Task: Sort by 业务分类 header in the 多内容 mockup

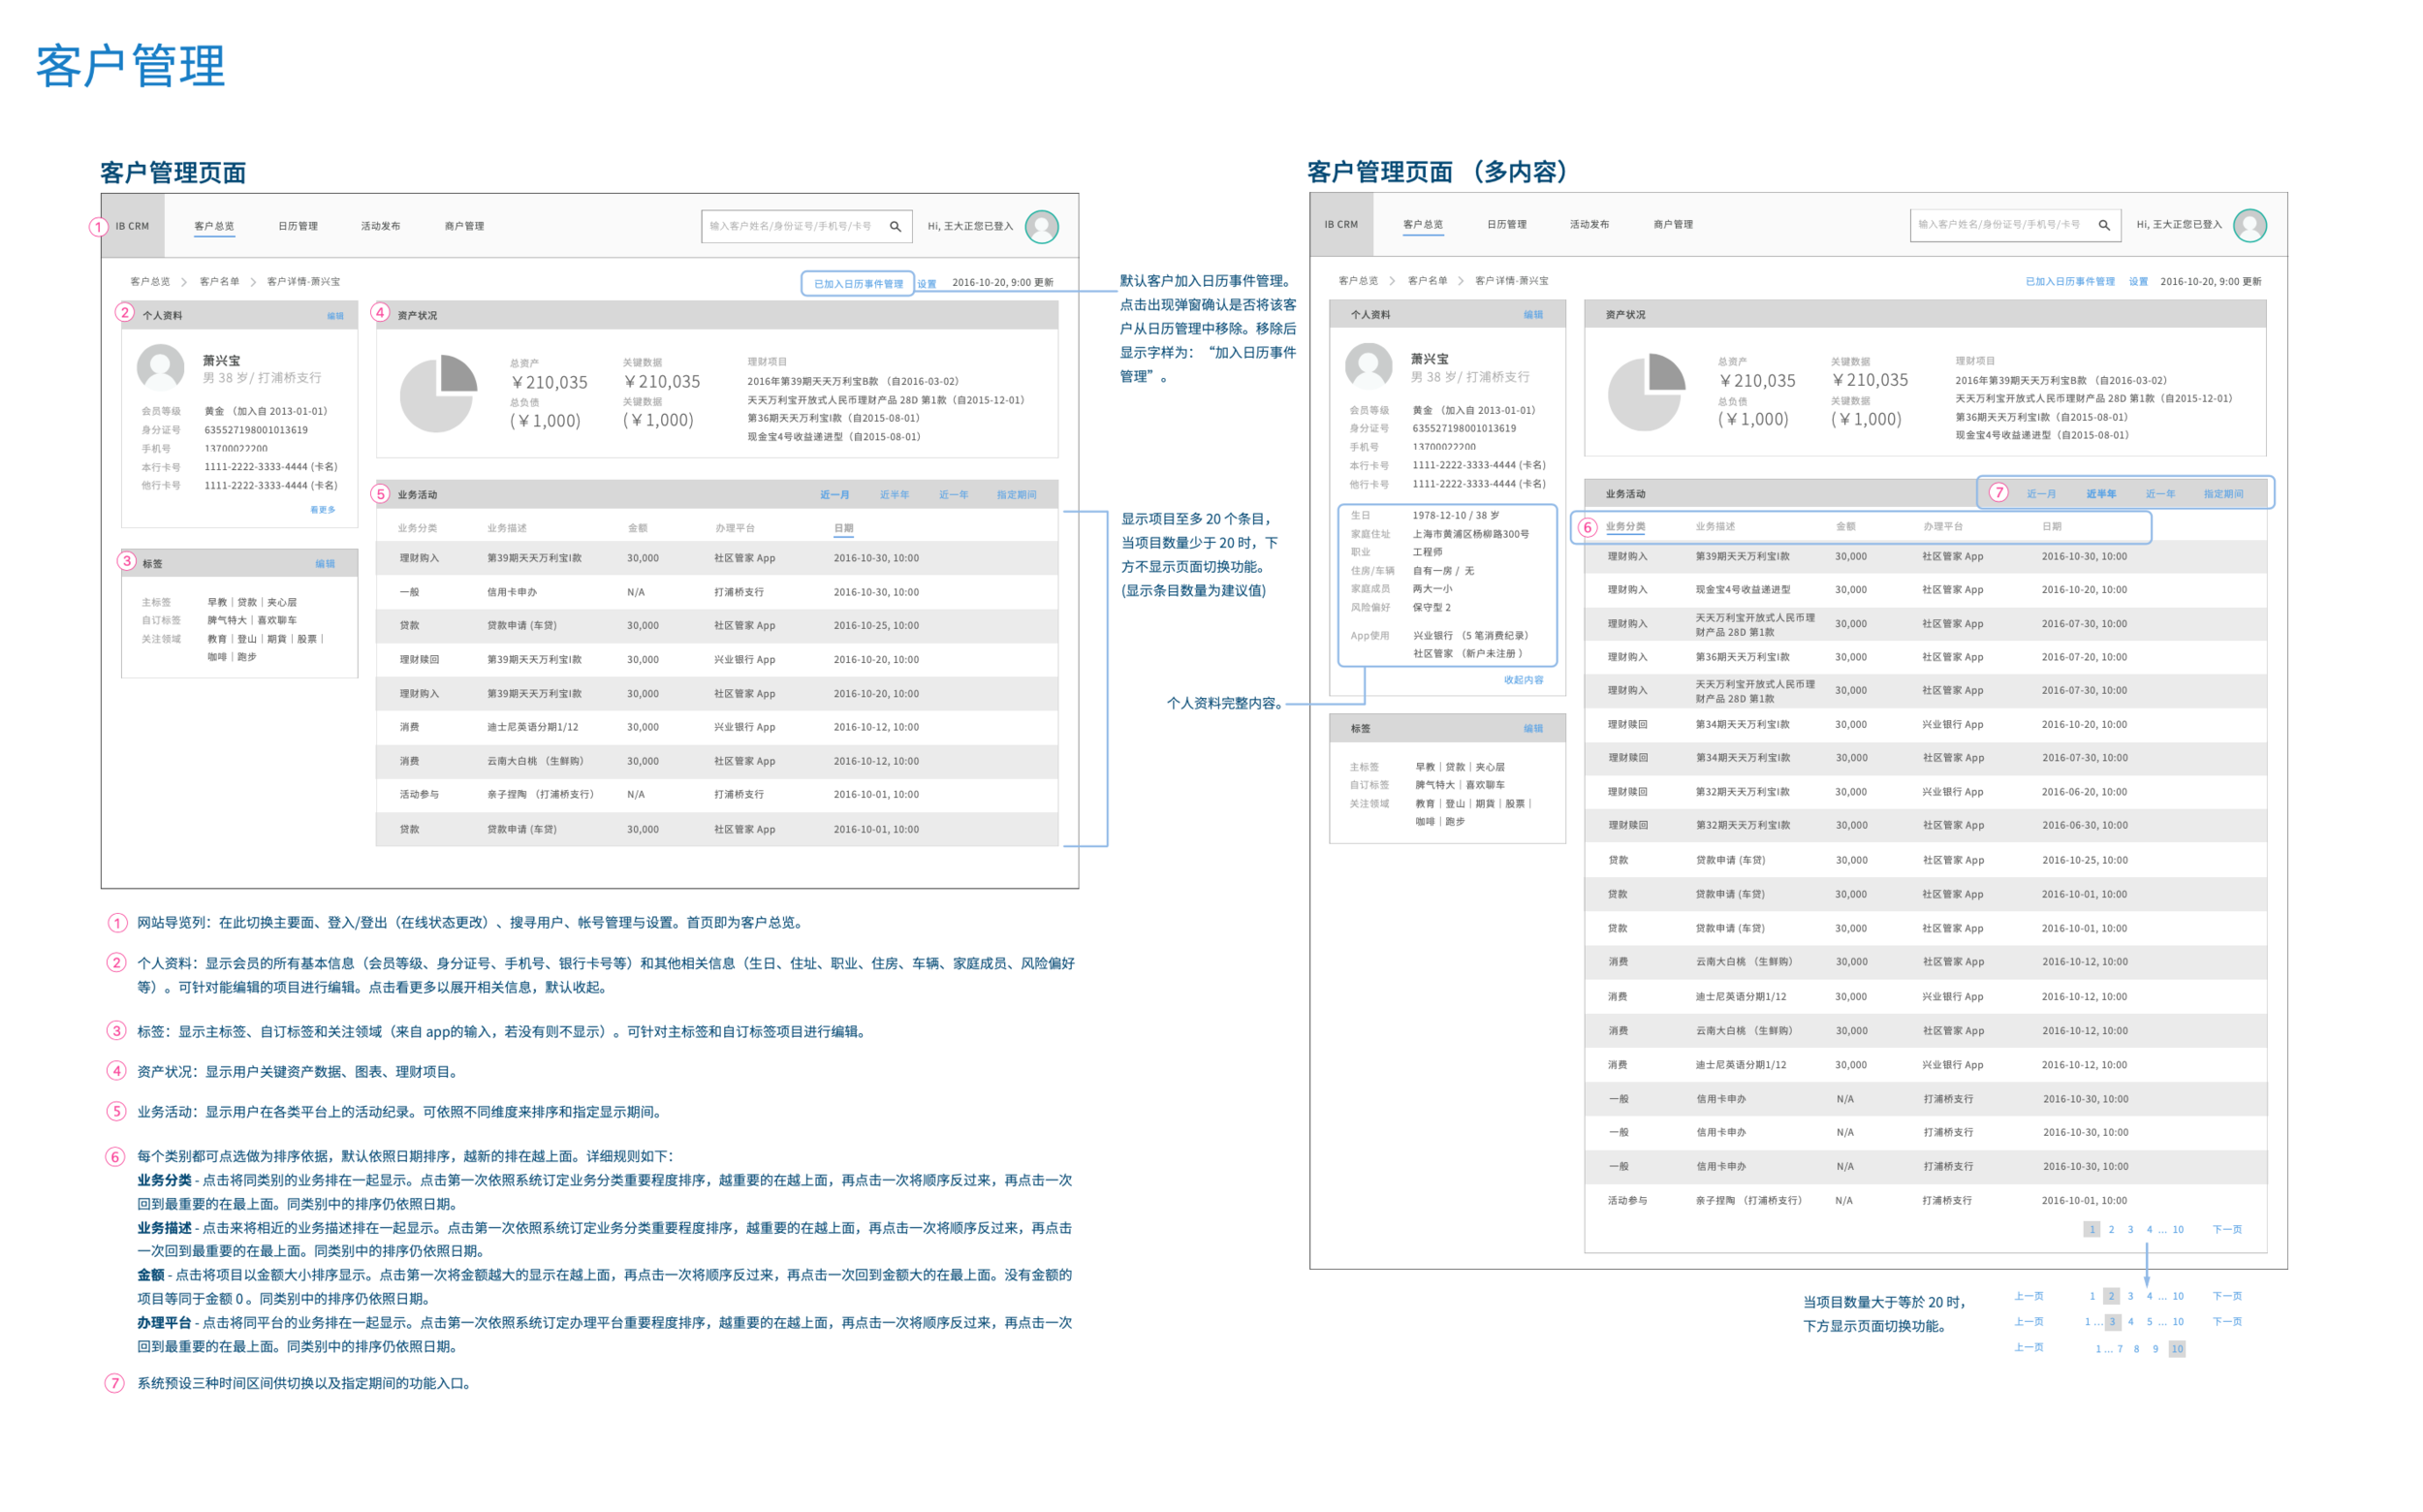Action: point(1626,527)
